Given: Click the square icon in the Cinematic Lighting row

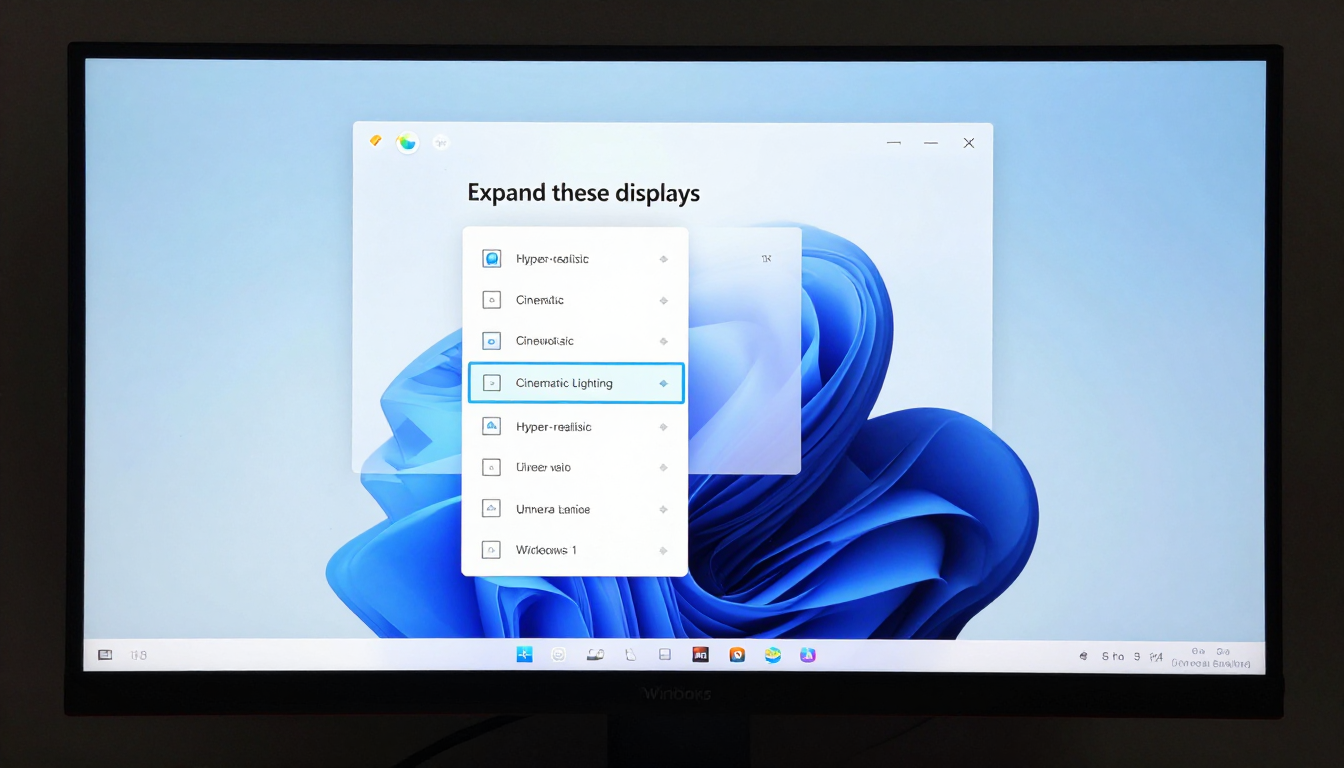Looking at the screenshot, I should pyautogui.click(x=491, y=383).
